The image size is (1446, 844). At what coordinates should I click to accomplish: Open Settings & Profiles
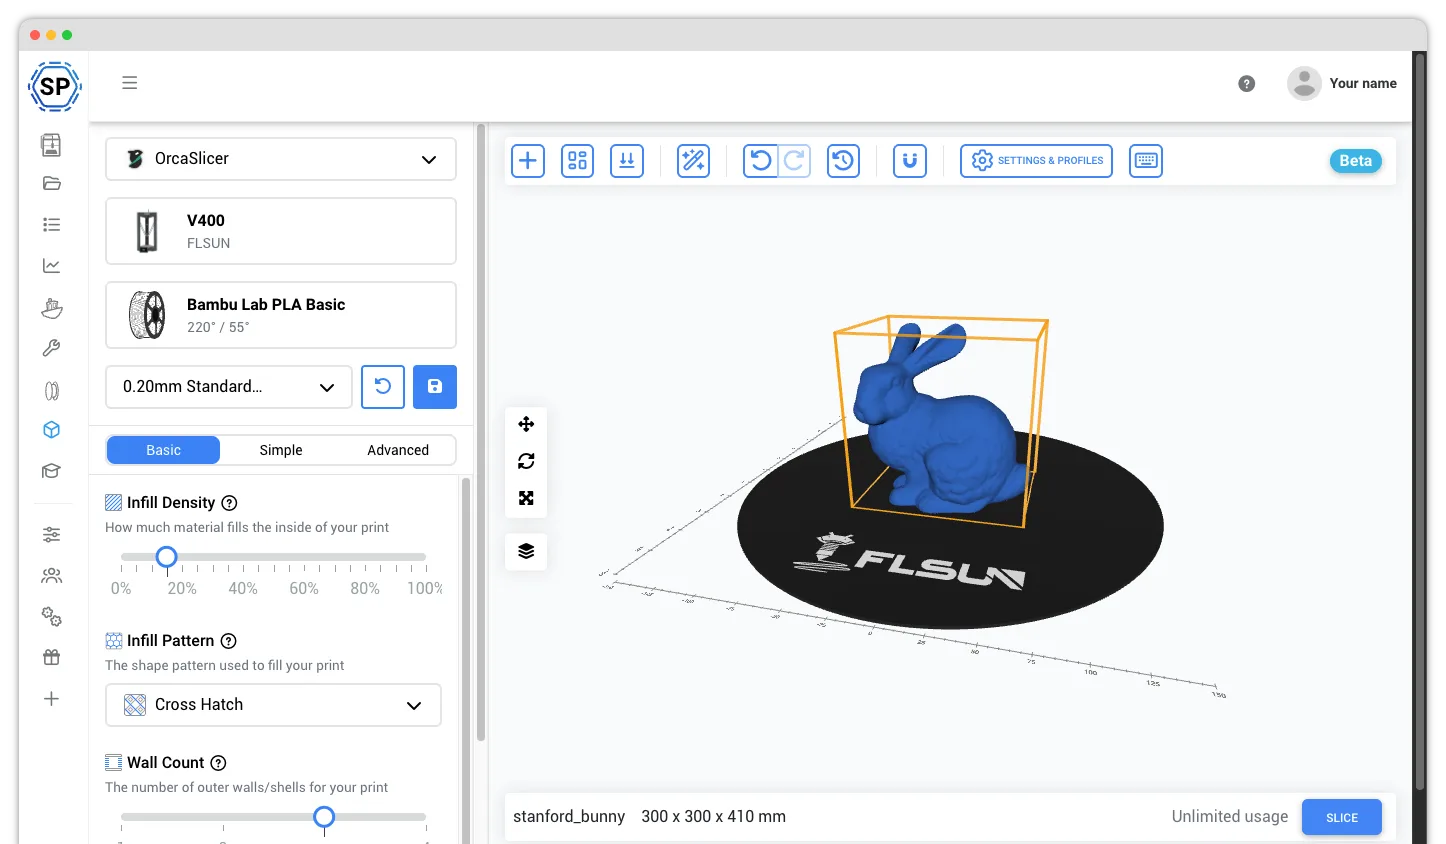pos(1036,161)
